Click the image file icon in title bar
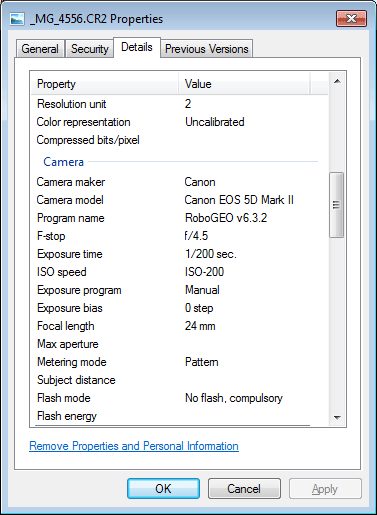This screenshot has height=515, width=377. (17, 19)
